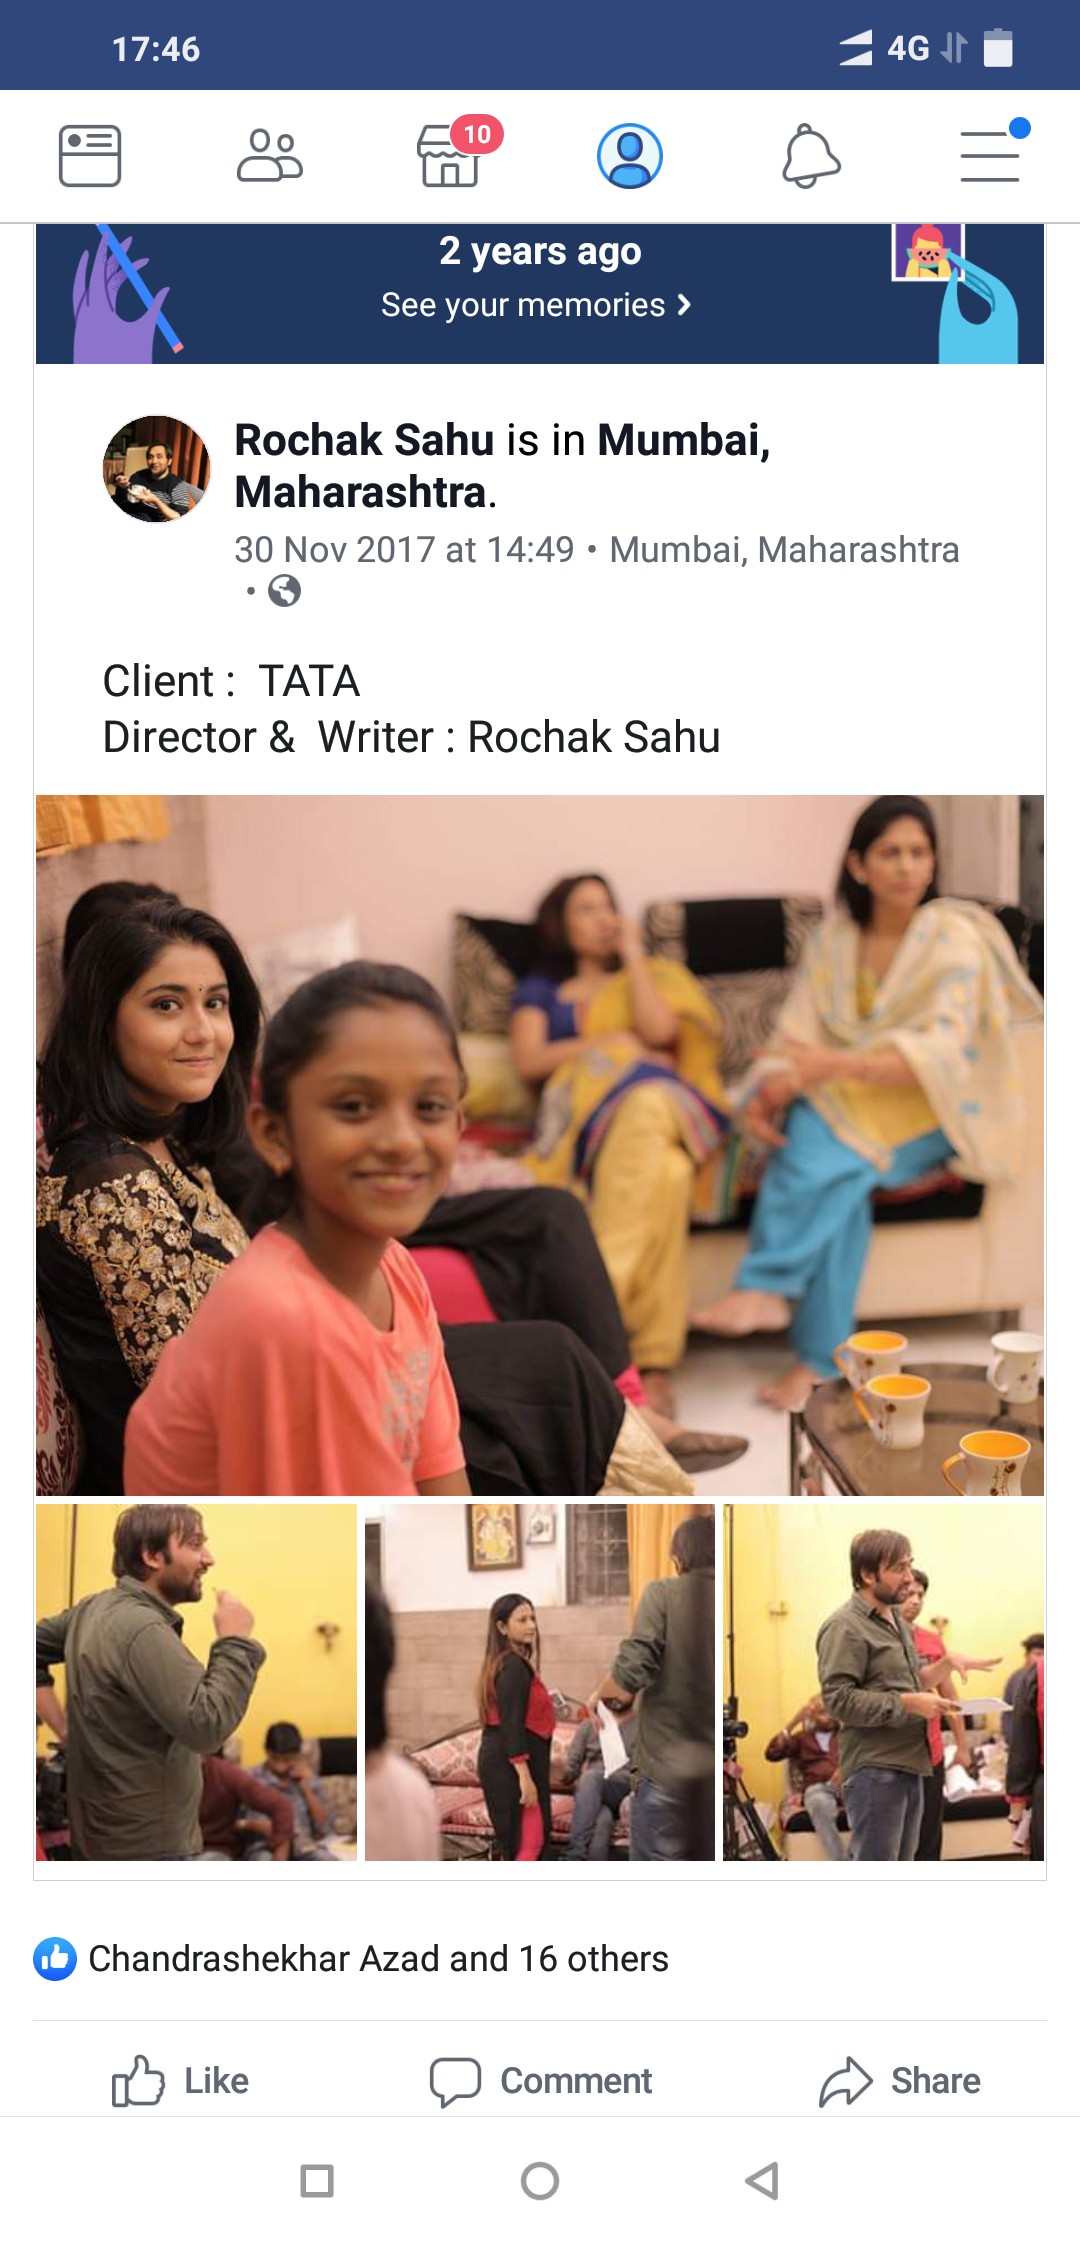
Task: Tap the Share button
Action: click(900, 2081)
